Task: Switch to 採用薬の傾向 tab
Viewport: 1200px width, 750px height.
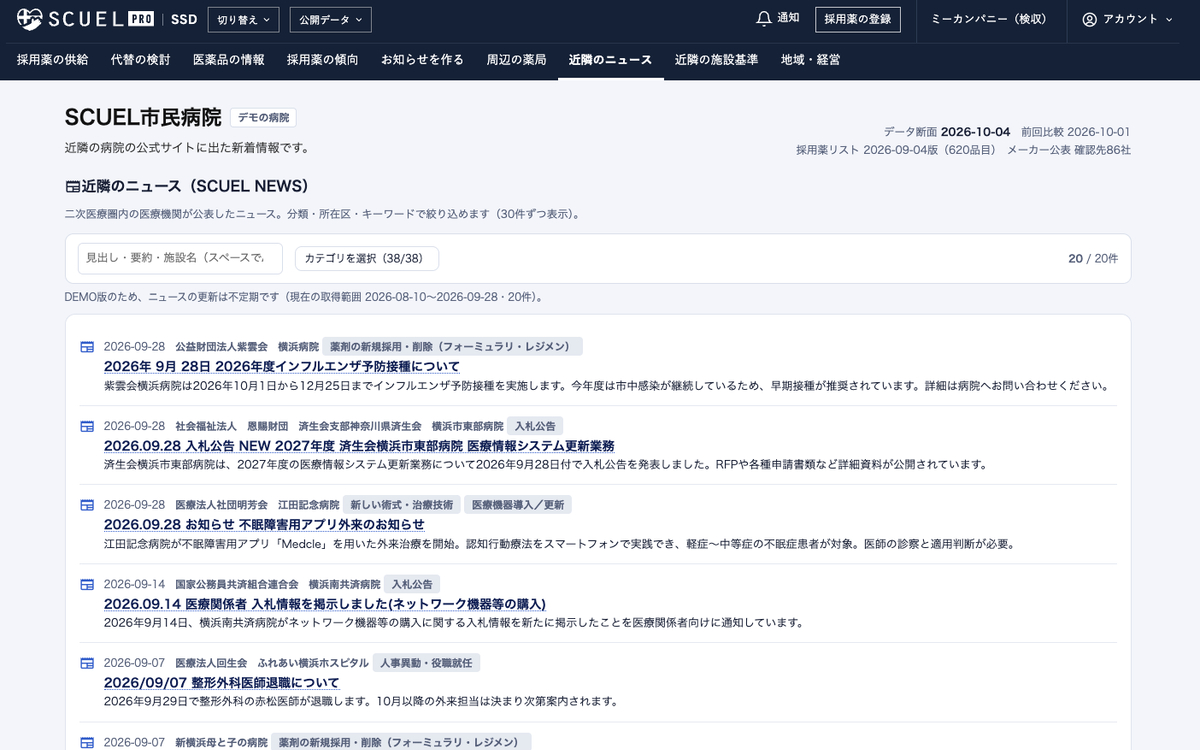Action: [x=323, y=59]
